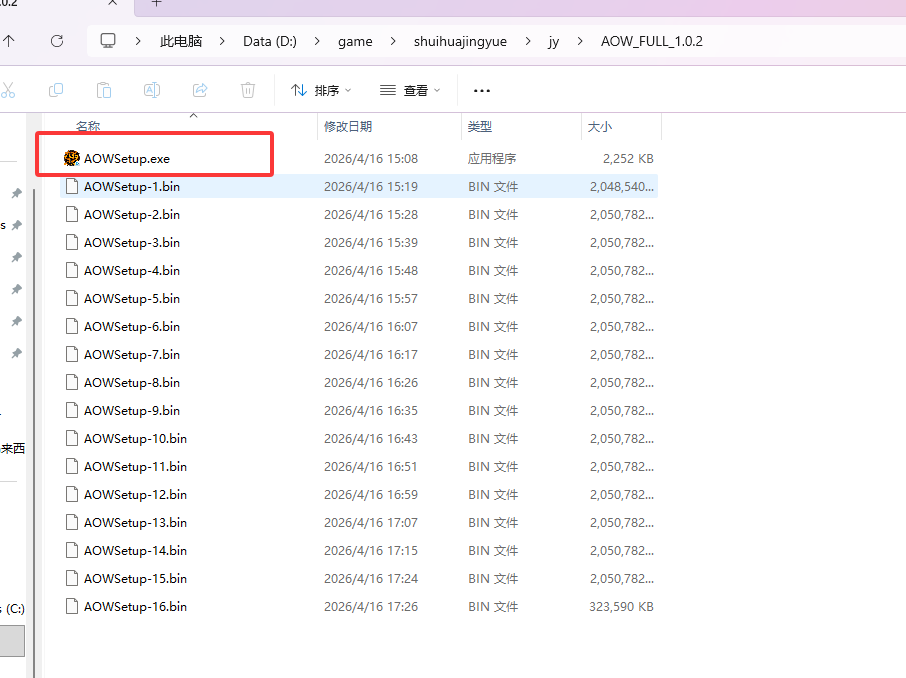906x678 pixels.
Task: Click the Copy icon
Action: tap(56, 90)
